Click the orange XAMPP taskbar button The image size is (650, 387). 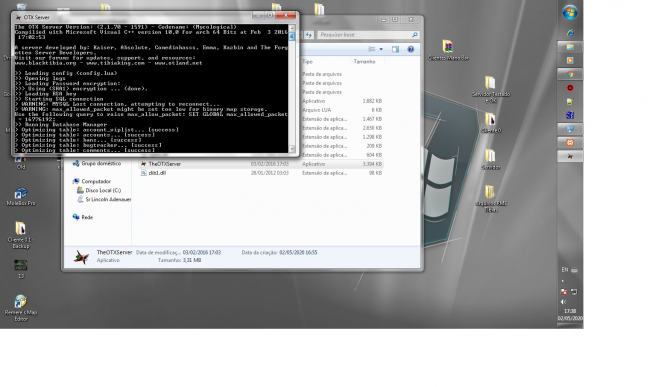click(570, 143)
